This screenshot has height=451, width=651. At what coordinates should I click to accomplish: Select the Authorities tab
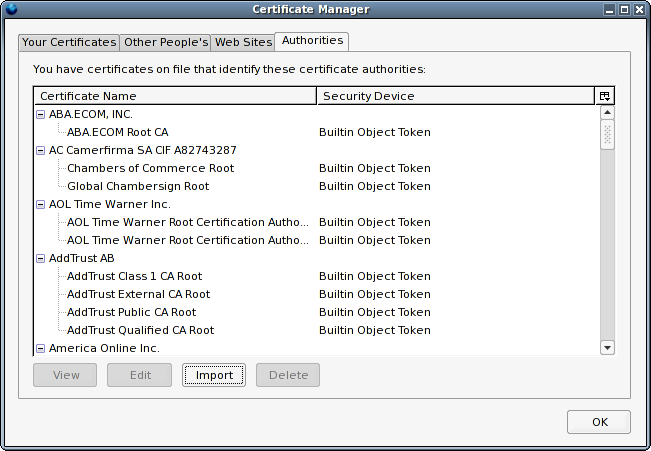click(x=312, y=41)
